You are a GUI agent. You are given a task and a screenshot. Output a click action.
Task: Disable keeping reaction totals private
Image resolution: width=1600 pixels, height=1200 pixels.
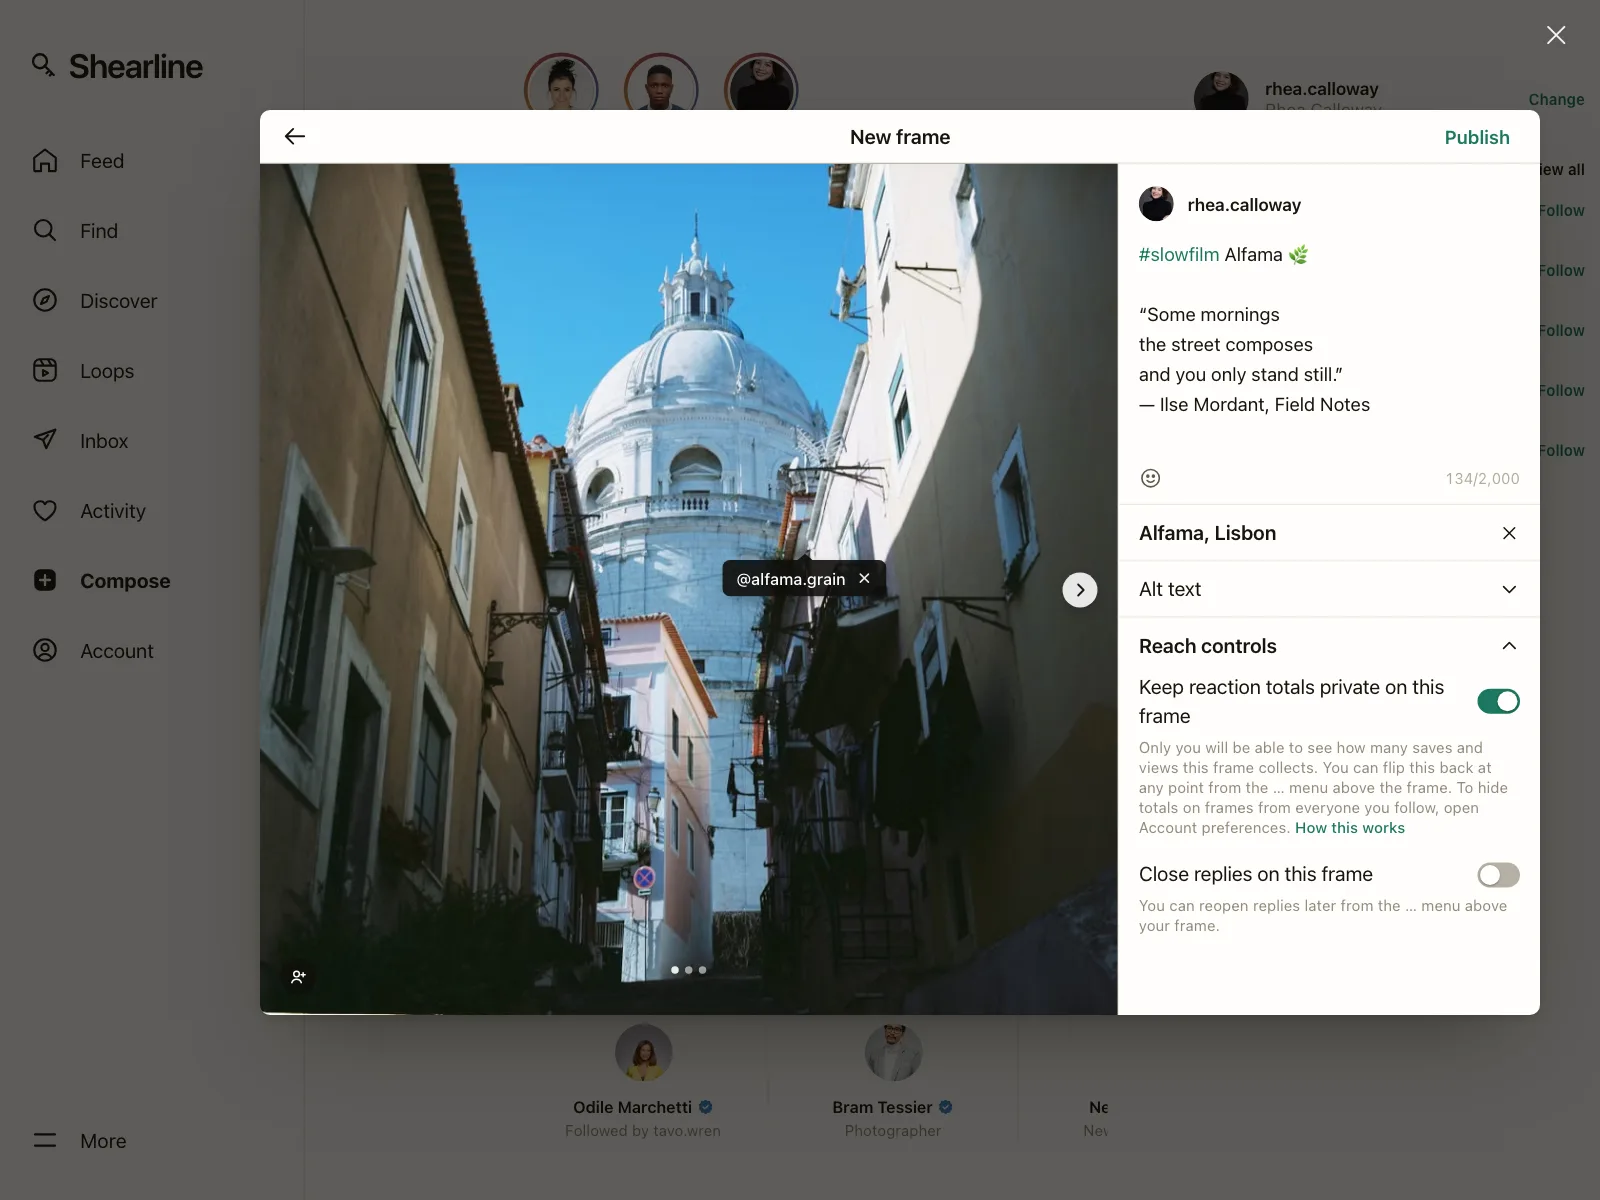[x=1498, y=701]
